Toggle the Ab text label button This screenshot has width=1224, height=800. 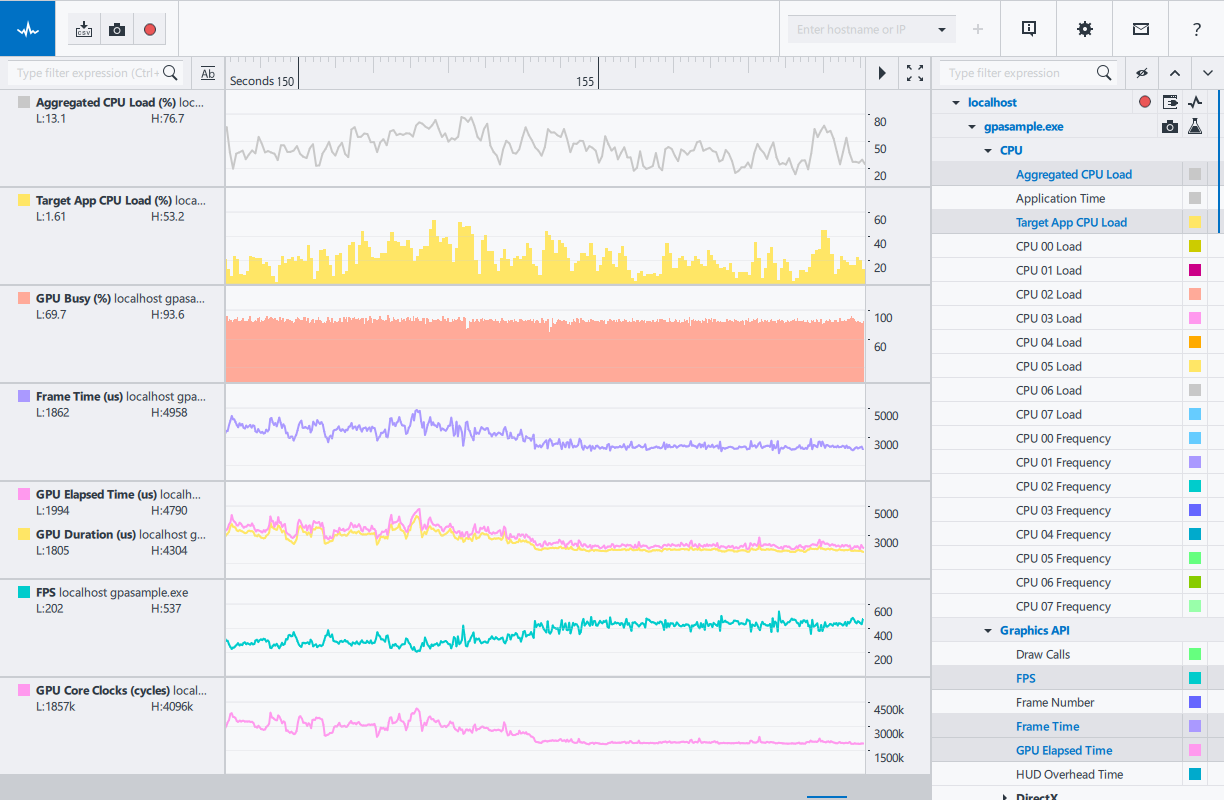click(x=207, y=73)
